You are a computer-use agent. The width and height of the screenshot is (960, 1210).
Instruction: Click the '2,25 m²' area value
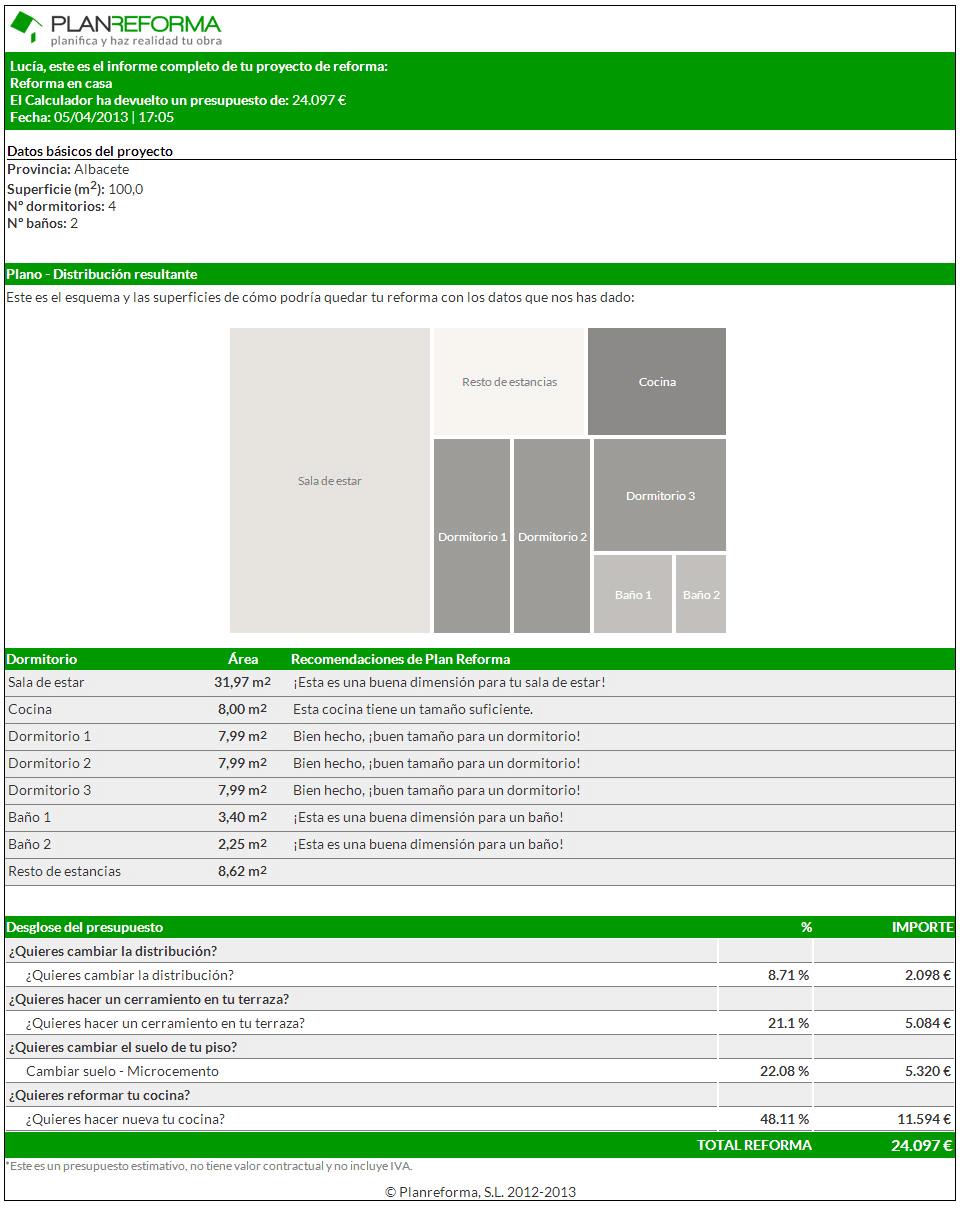pos(242,844)
